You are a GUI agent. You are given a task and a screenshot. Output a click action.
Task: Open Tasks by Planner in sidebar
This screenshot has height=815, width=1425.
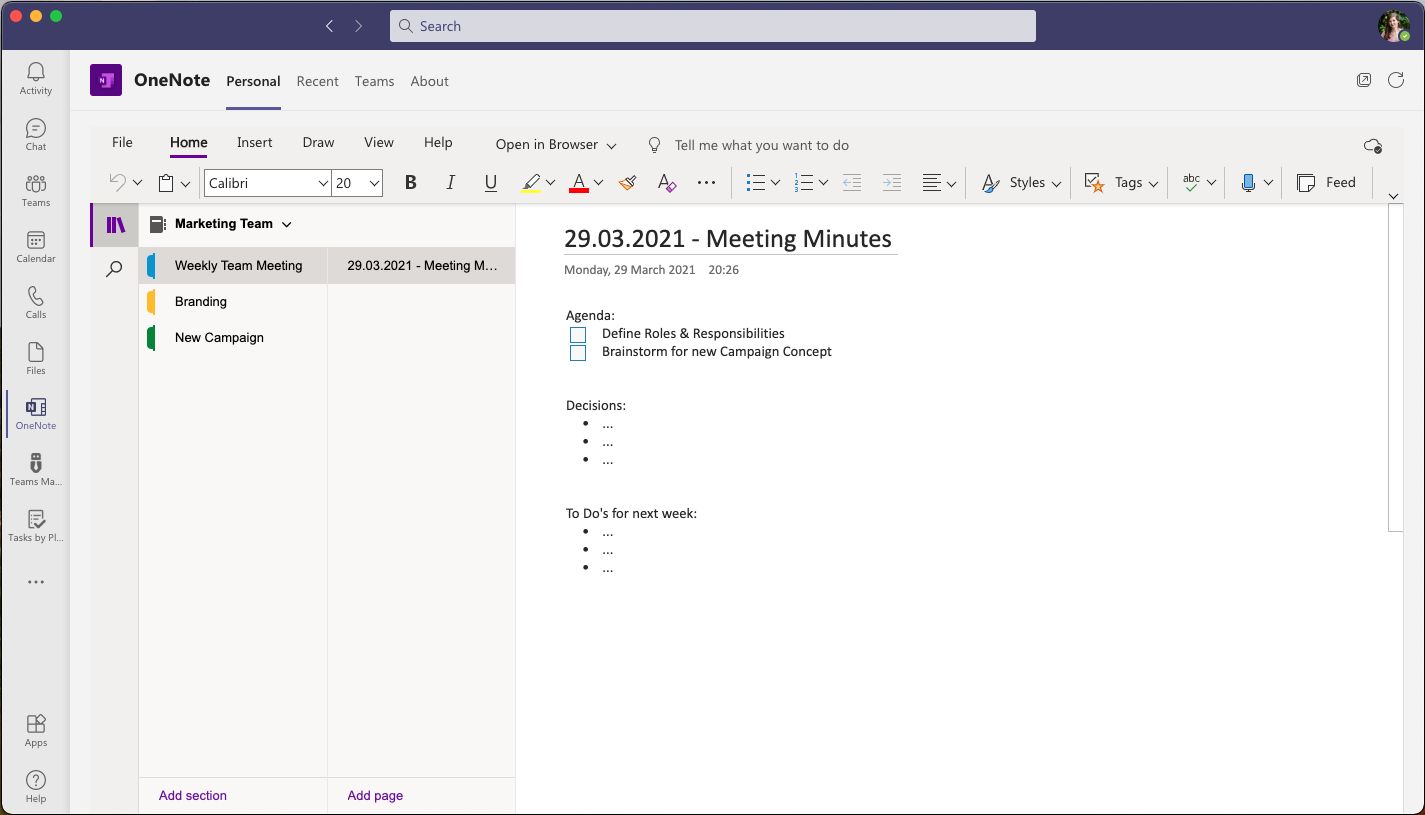click(x=36, y=525)
